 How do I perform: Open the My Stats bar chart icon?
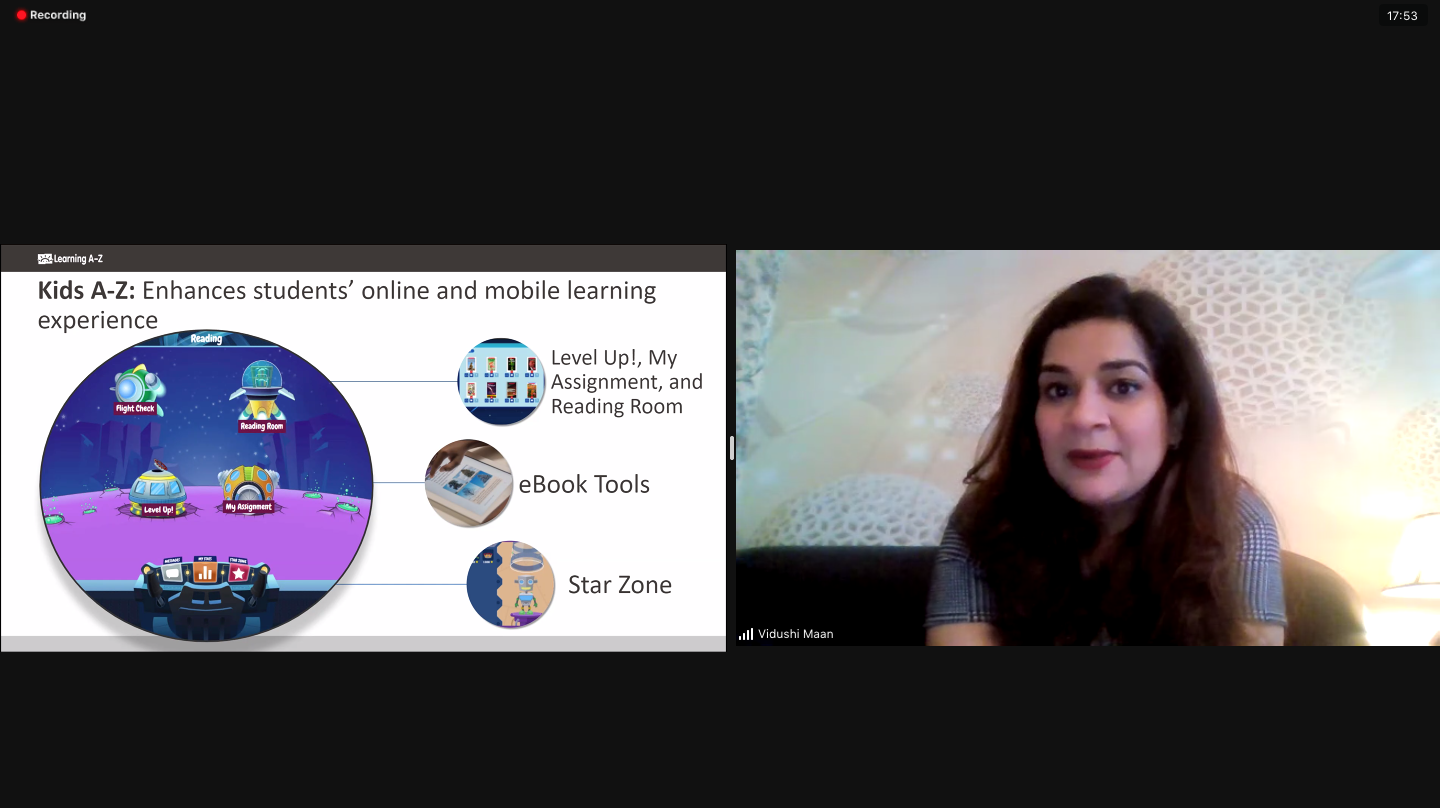205,572
